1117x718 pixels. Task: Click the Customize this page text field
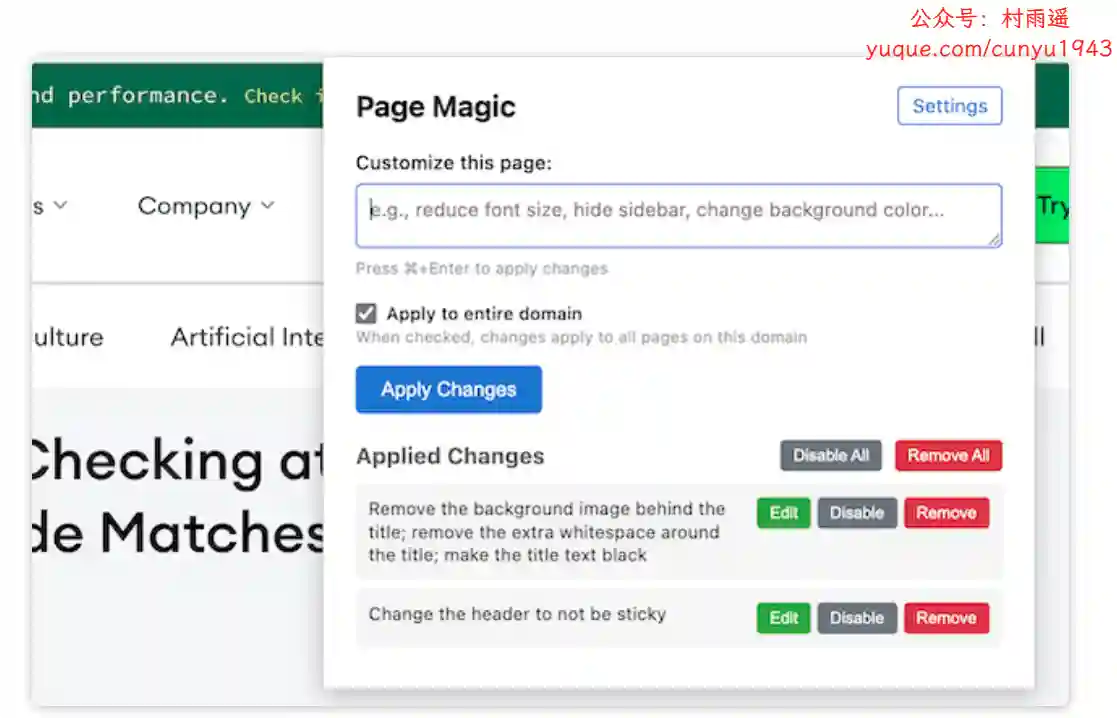(x=678, y=214)
